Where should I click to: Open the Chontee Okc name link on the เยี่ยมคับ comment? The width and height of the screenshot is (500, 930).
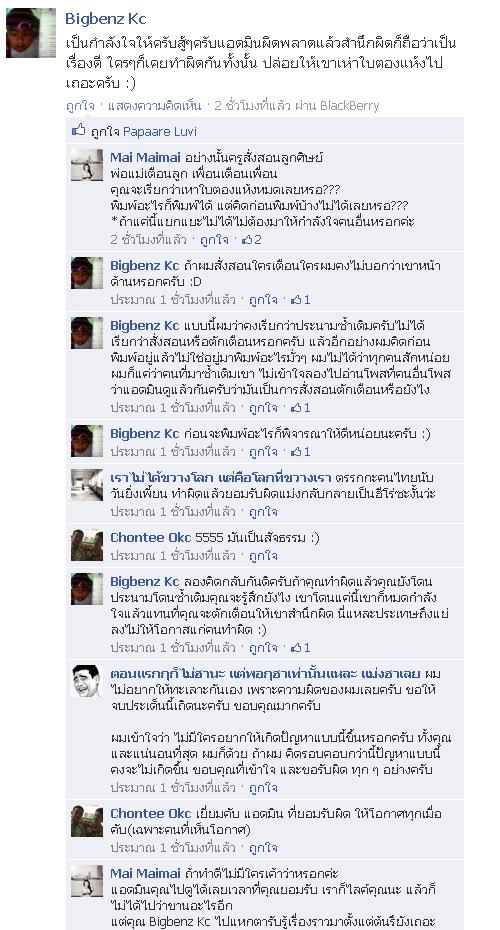coord(151,813)
